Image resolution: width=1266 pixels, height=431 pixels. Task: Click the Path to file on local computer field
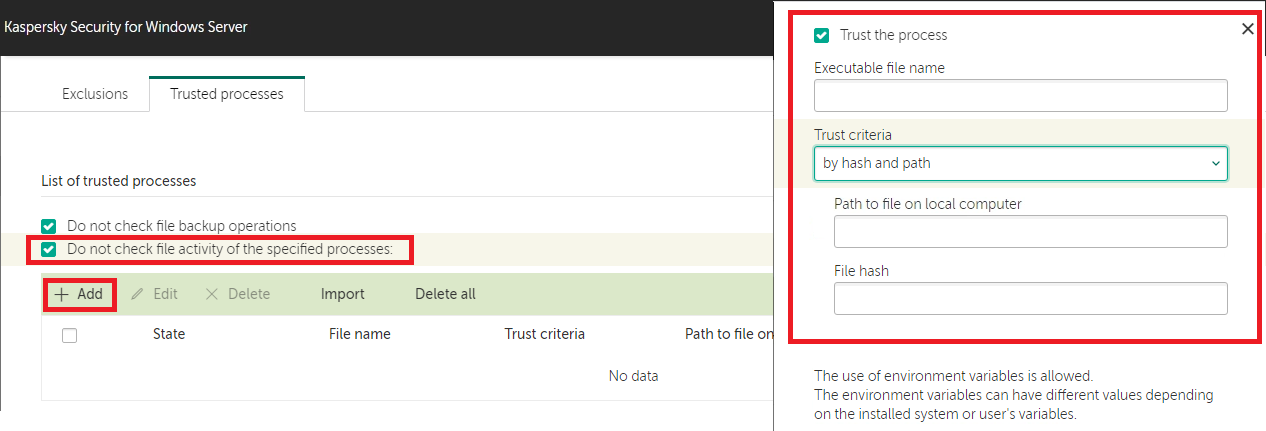[x=1030, y=231]
